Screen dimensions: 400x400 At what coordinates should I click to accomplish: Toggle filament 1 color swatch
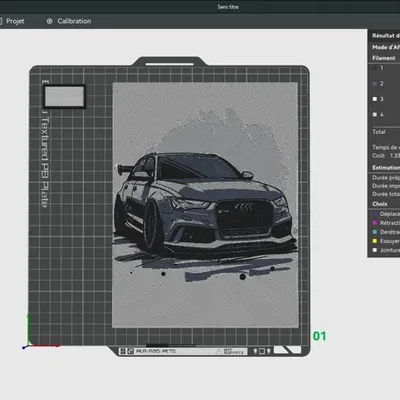point(375,68)
